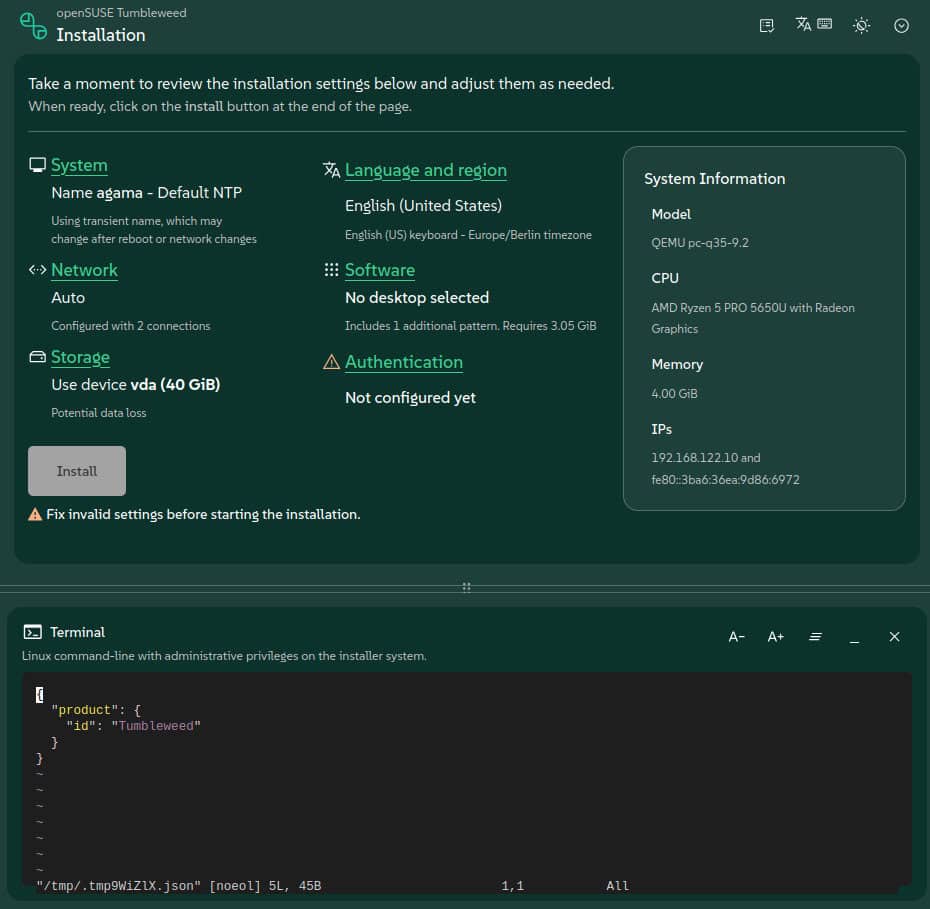Open the installer log viewer icon
Viewport: 930px width, 909px height.
pos(766,25)
